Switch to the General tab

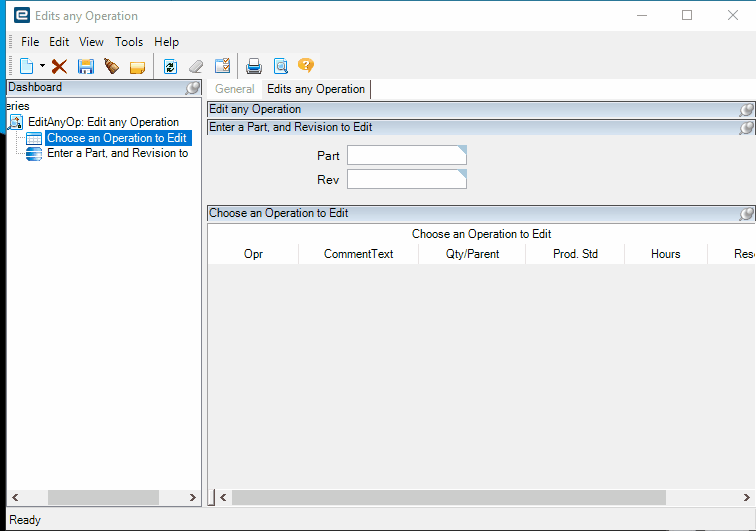click(235, 89)
